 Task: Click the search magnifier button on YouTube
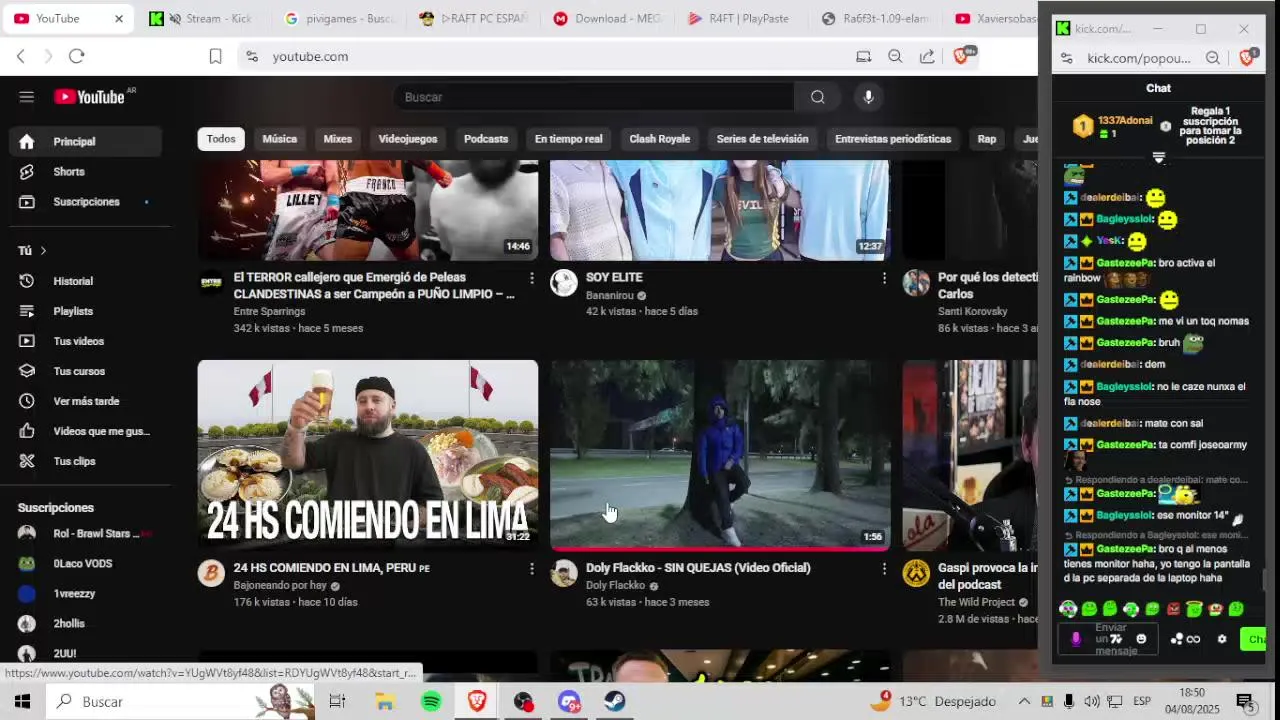click(x=818, y=97)
